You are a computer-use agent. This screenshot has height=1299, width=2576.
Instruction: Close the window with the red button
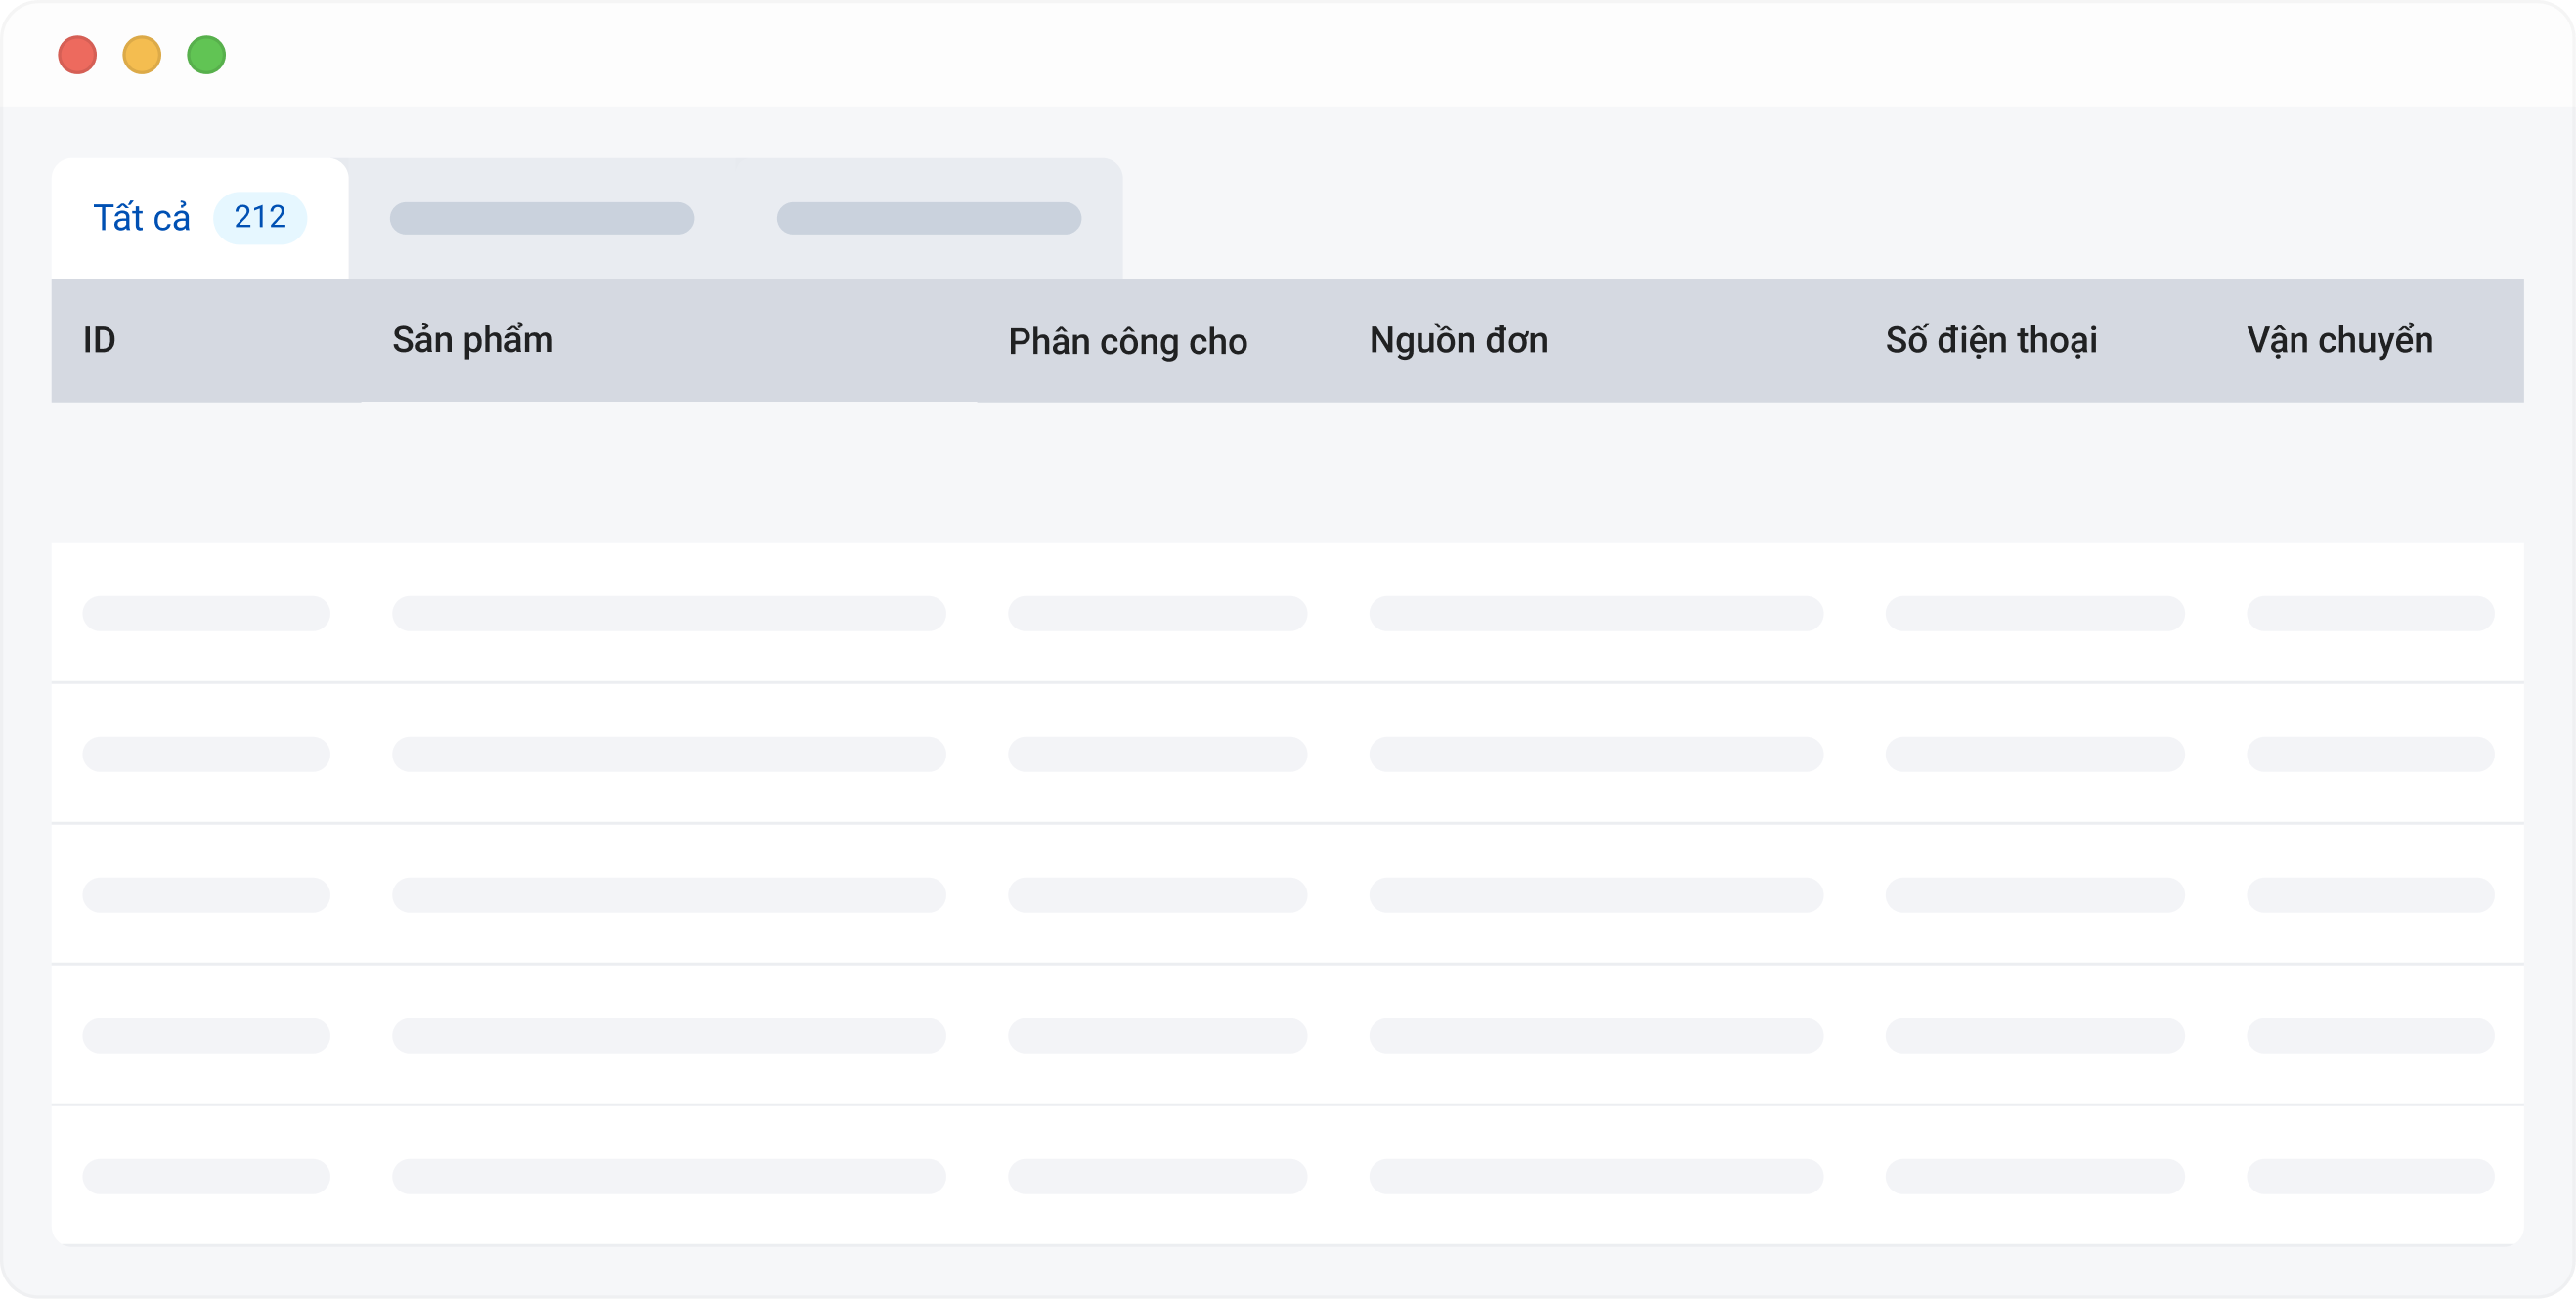click(77, 55)
